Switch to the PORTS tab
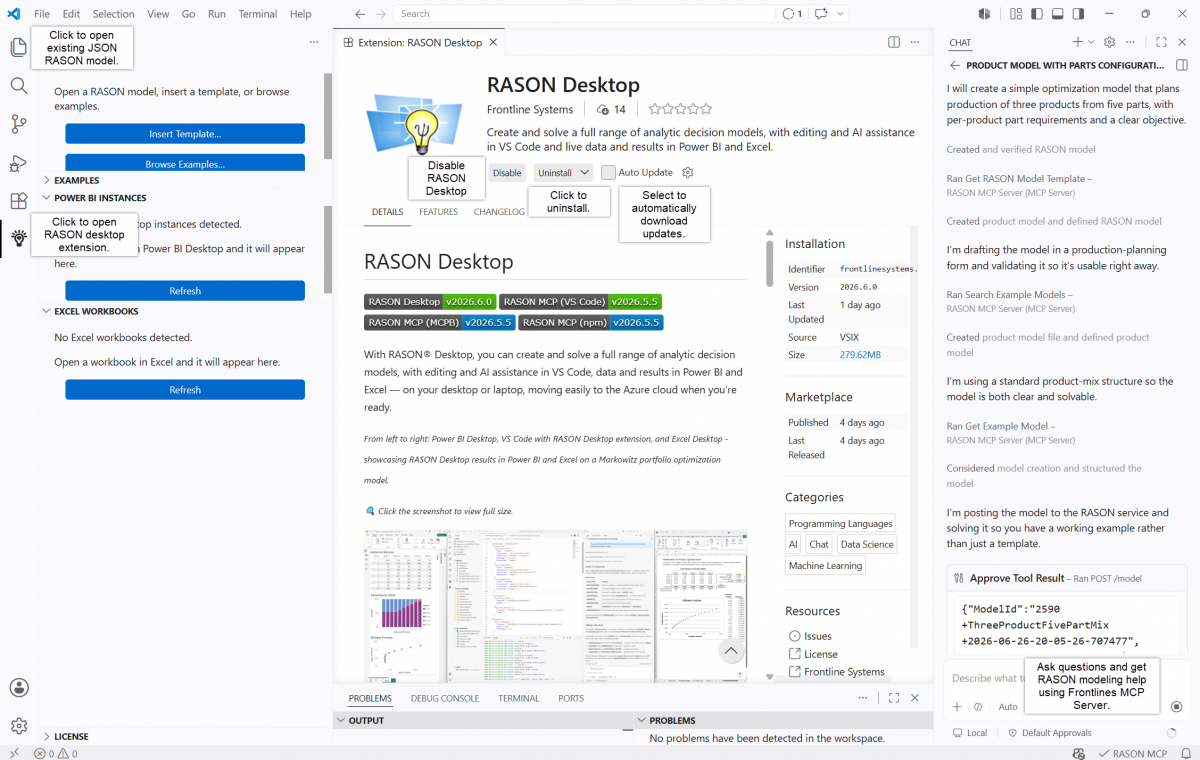 coord(571,698)
